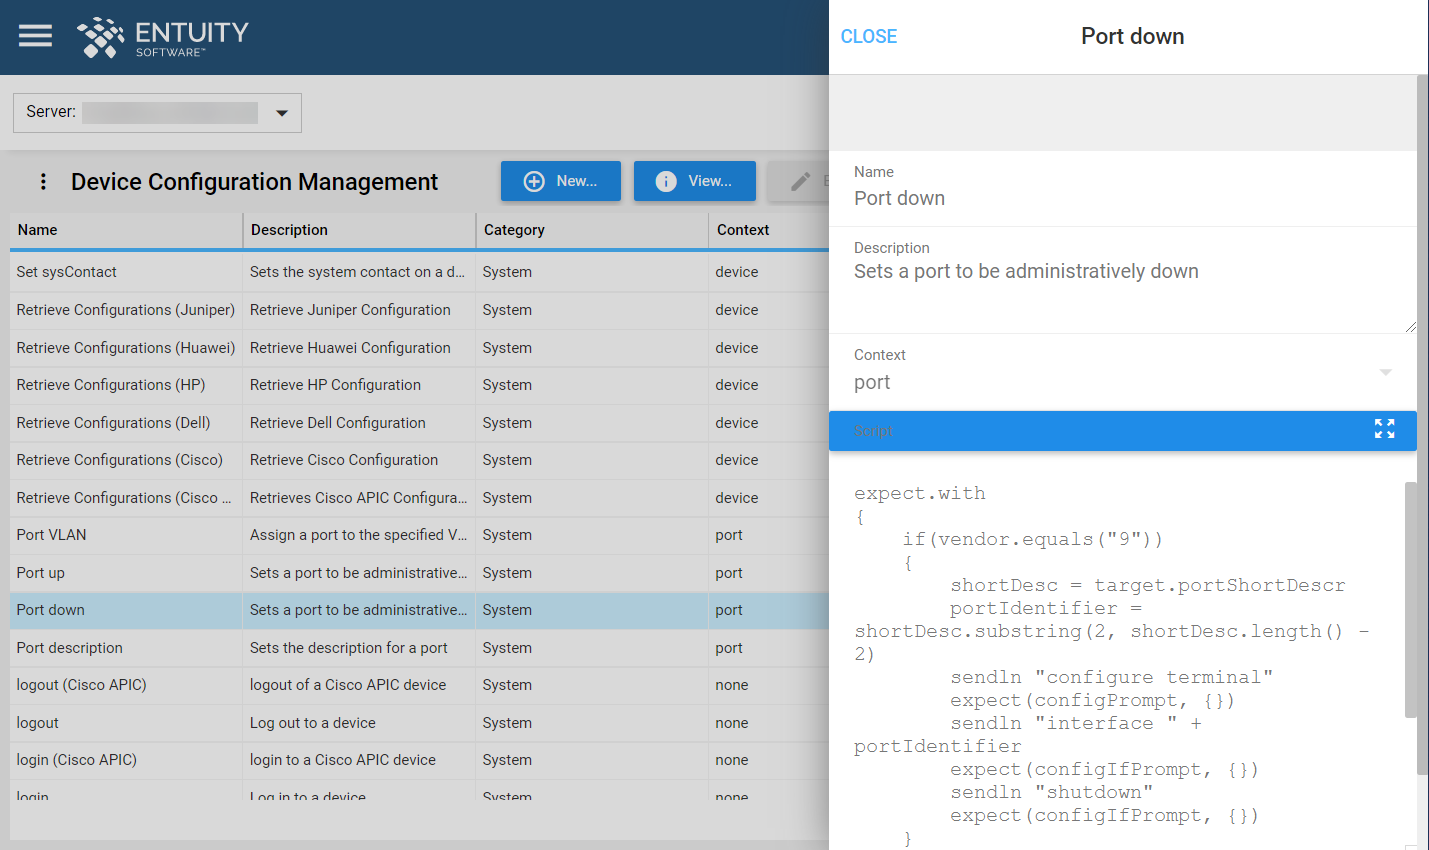
Task: Open the kebab menu beside Device Configuration Management
Action: click(42, 181)
